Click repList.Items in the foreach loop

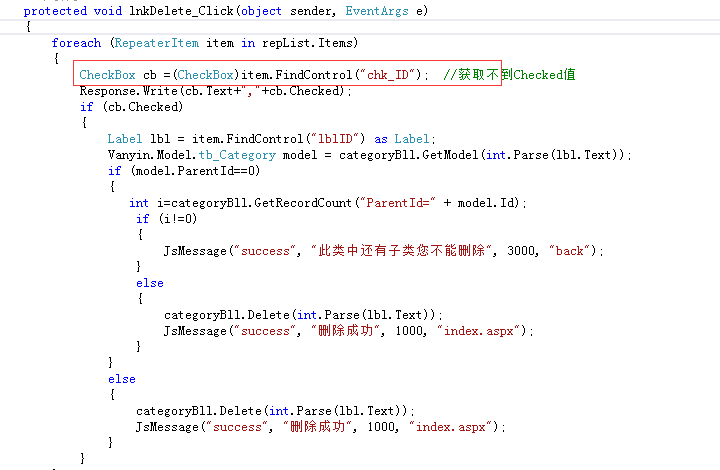coord(307,43)
